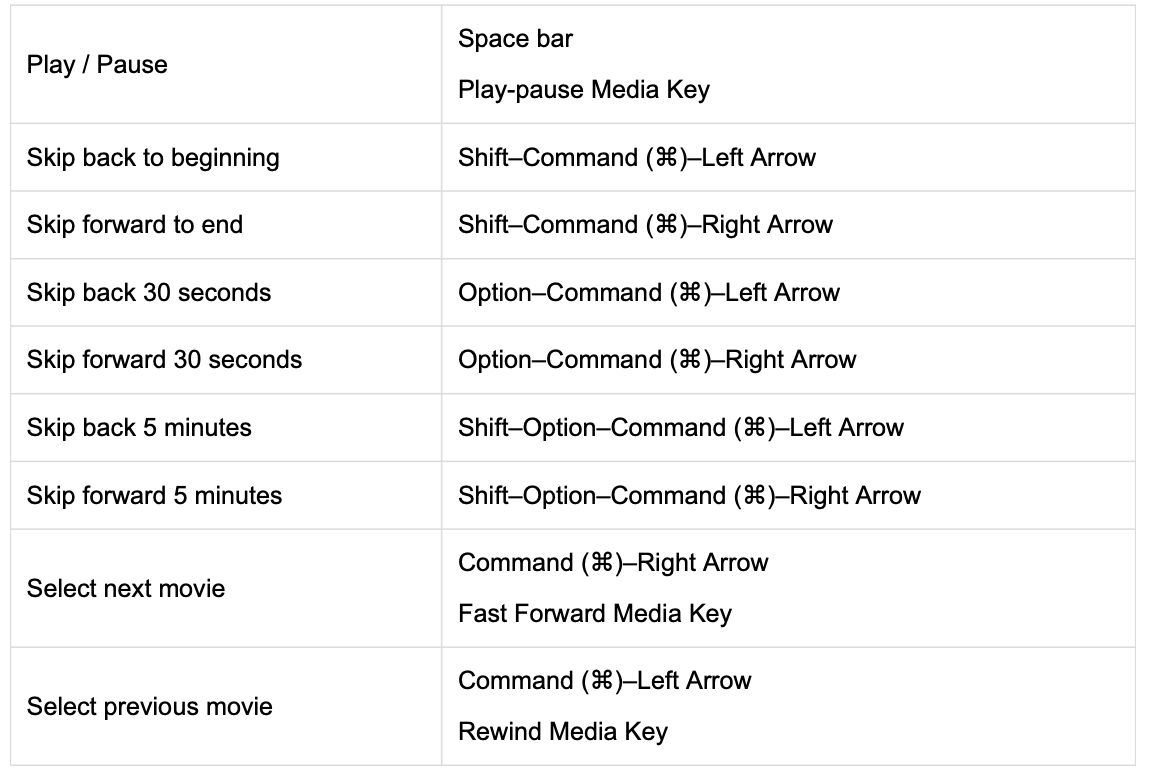1150x774 pixels.
Task: Click the Command–Left Arrow shortcut in the last row
Action: coord(604,681)
